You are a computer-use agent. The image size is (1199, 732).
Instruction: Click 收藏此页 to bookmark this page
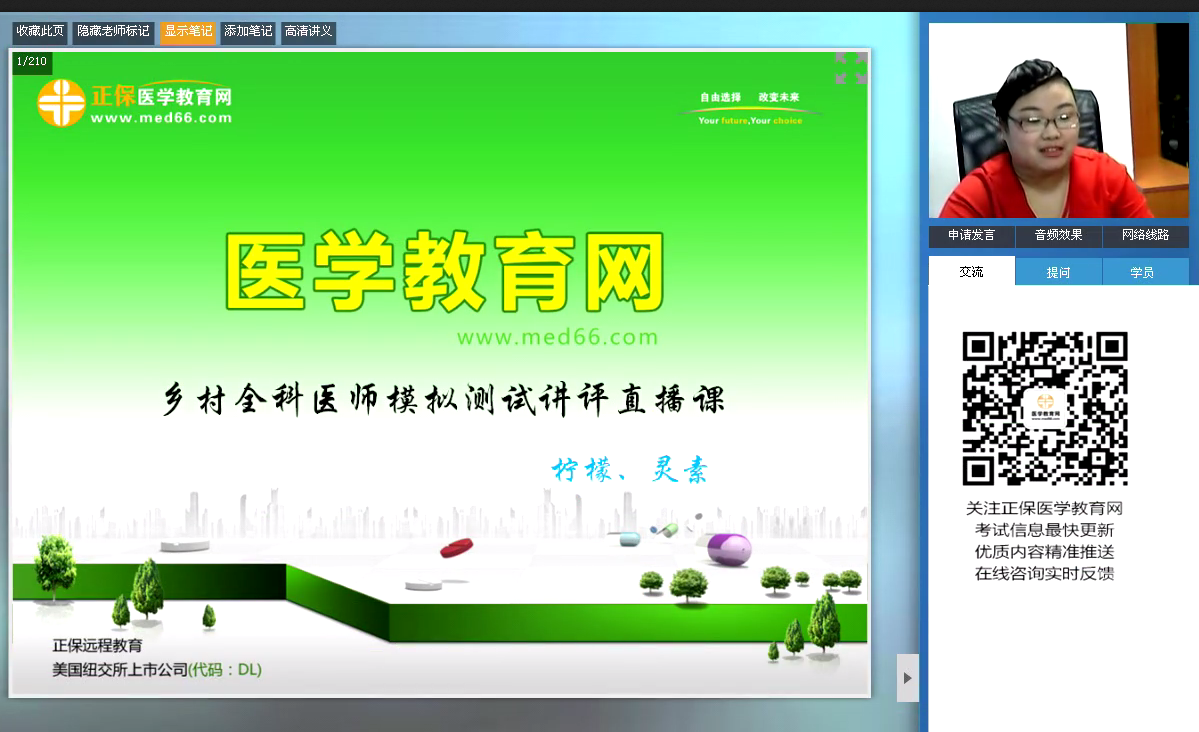(x=40, y=32)
